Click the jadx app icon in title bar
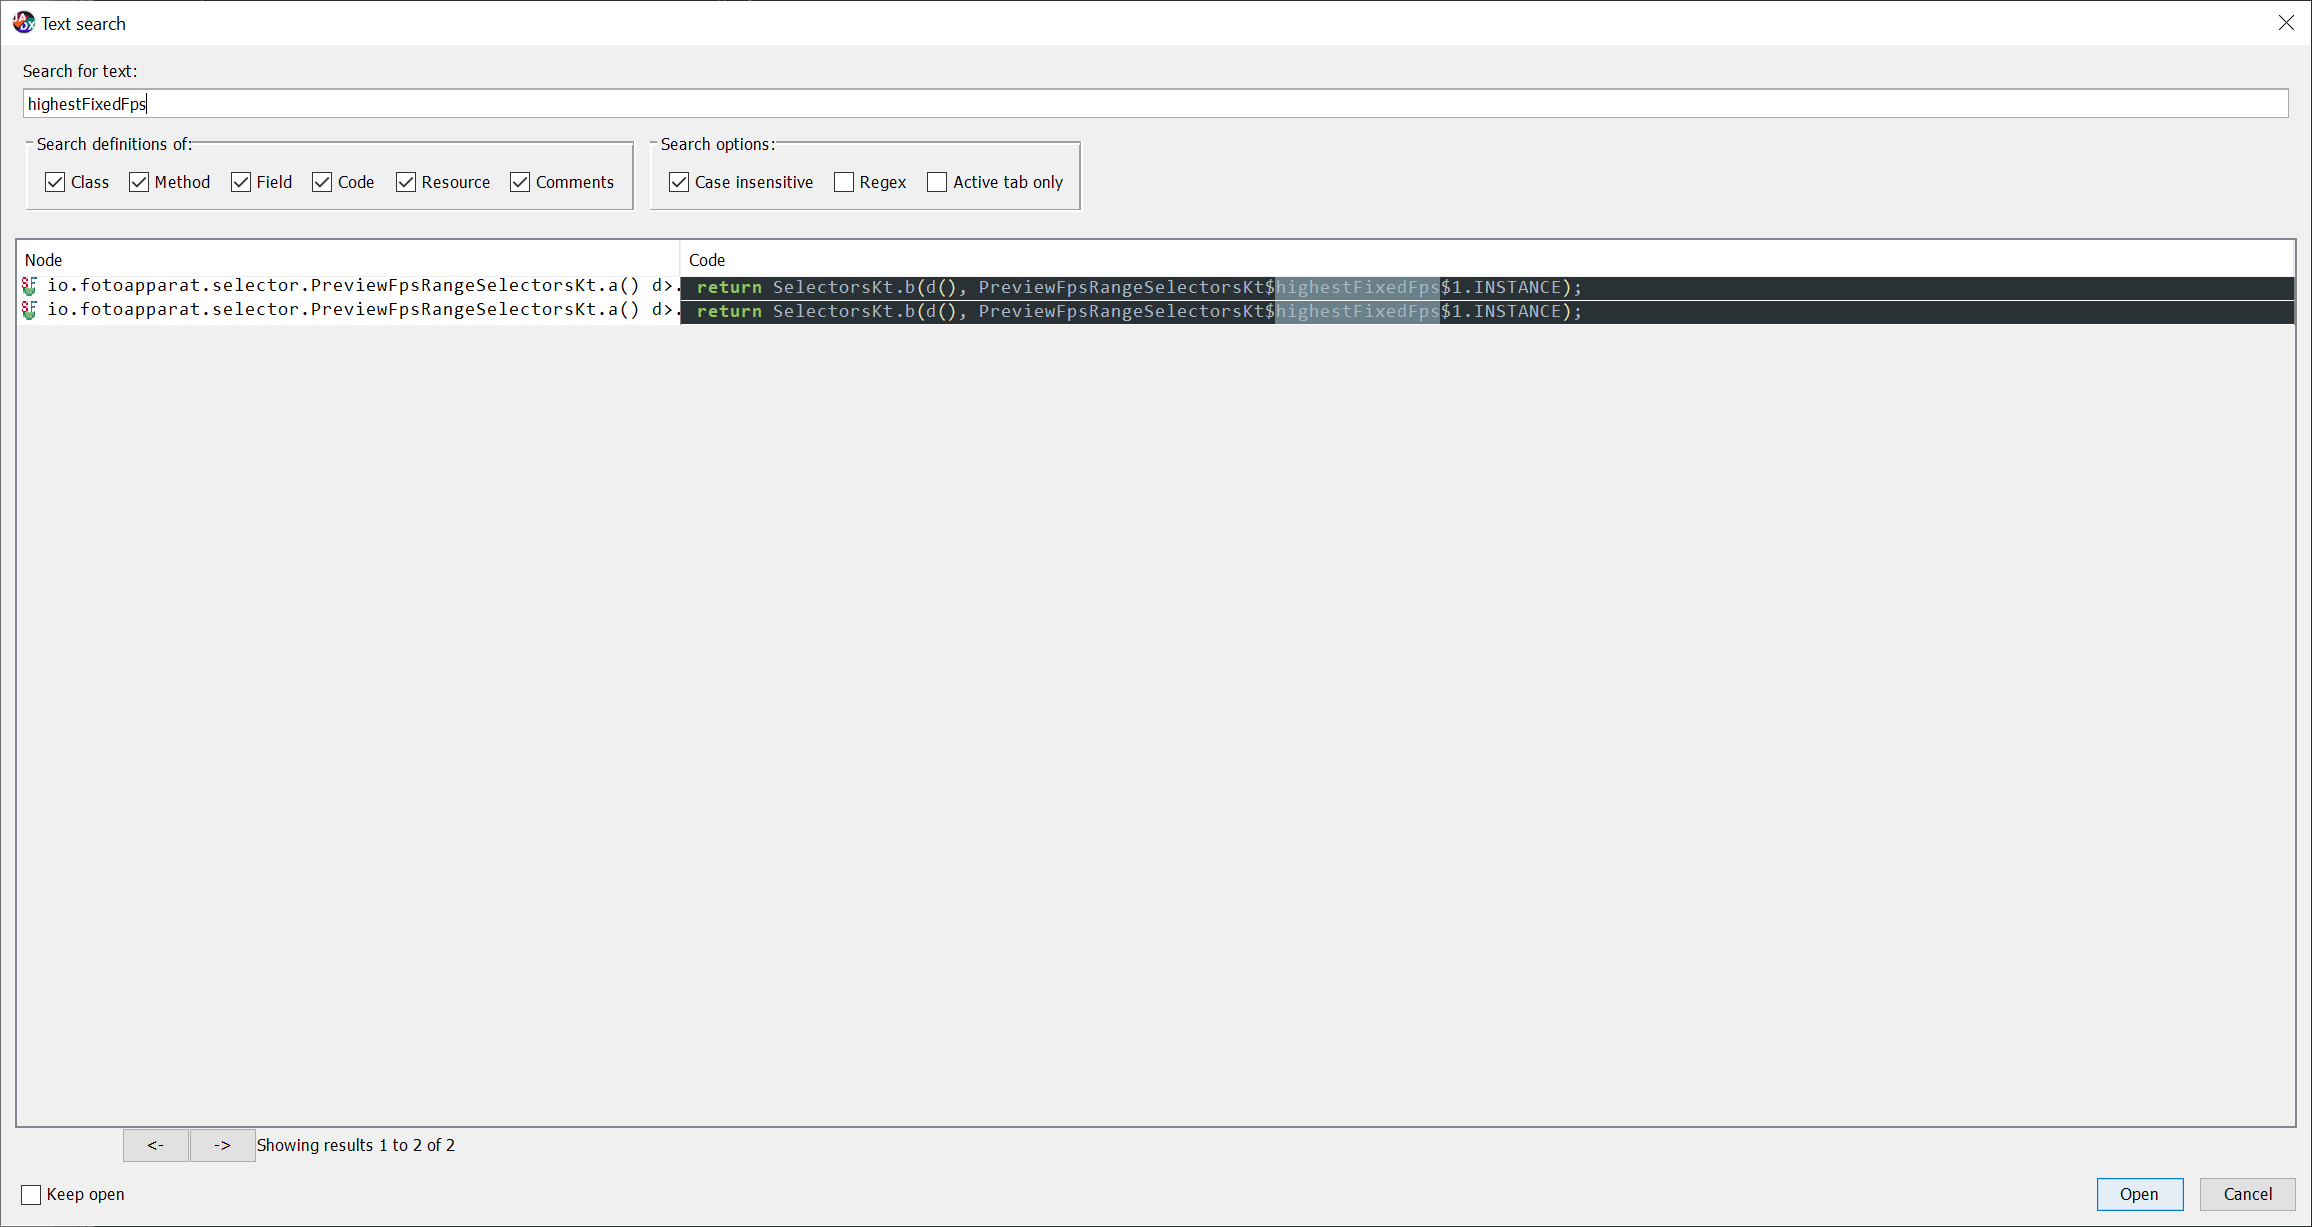Viewport: 2312px width, 1227px height. (x=23, y=22)
